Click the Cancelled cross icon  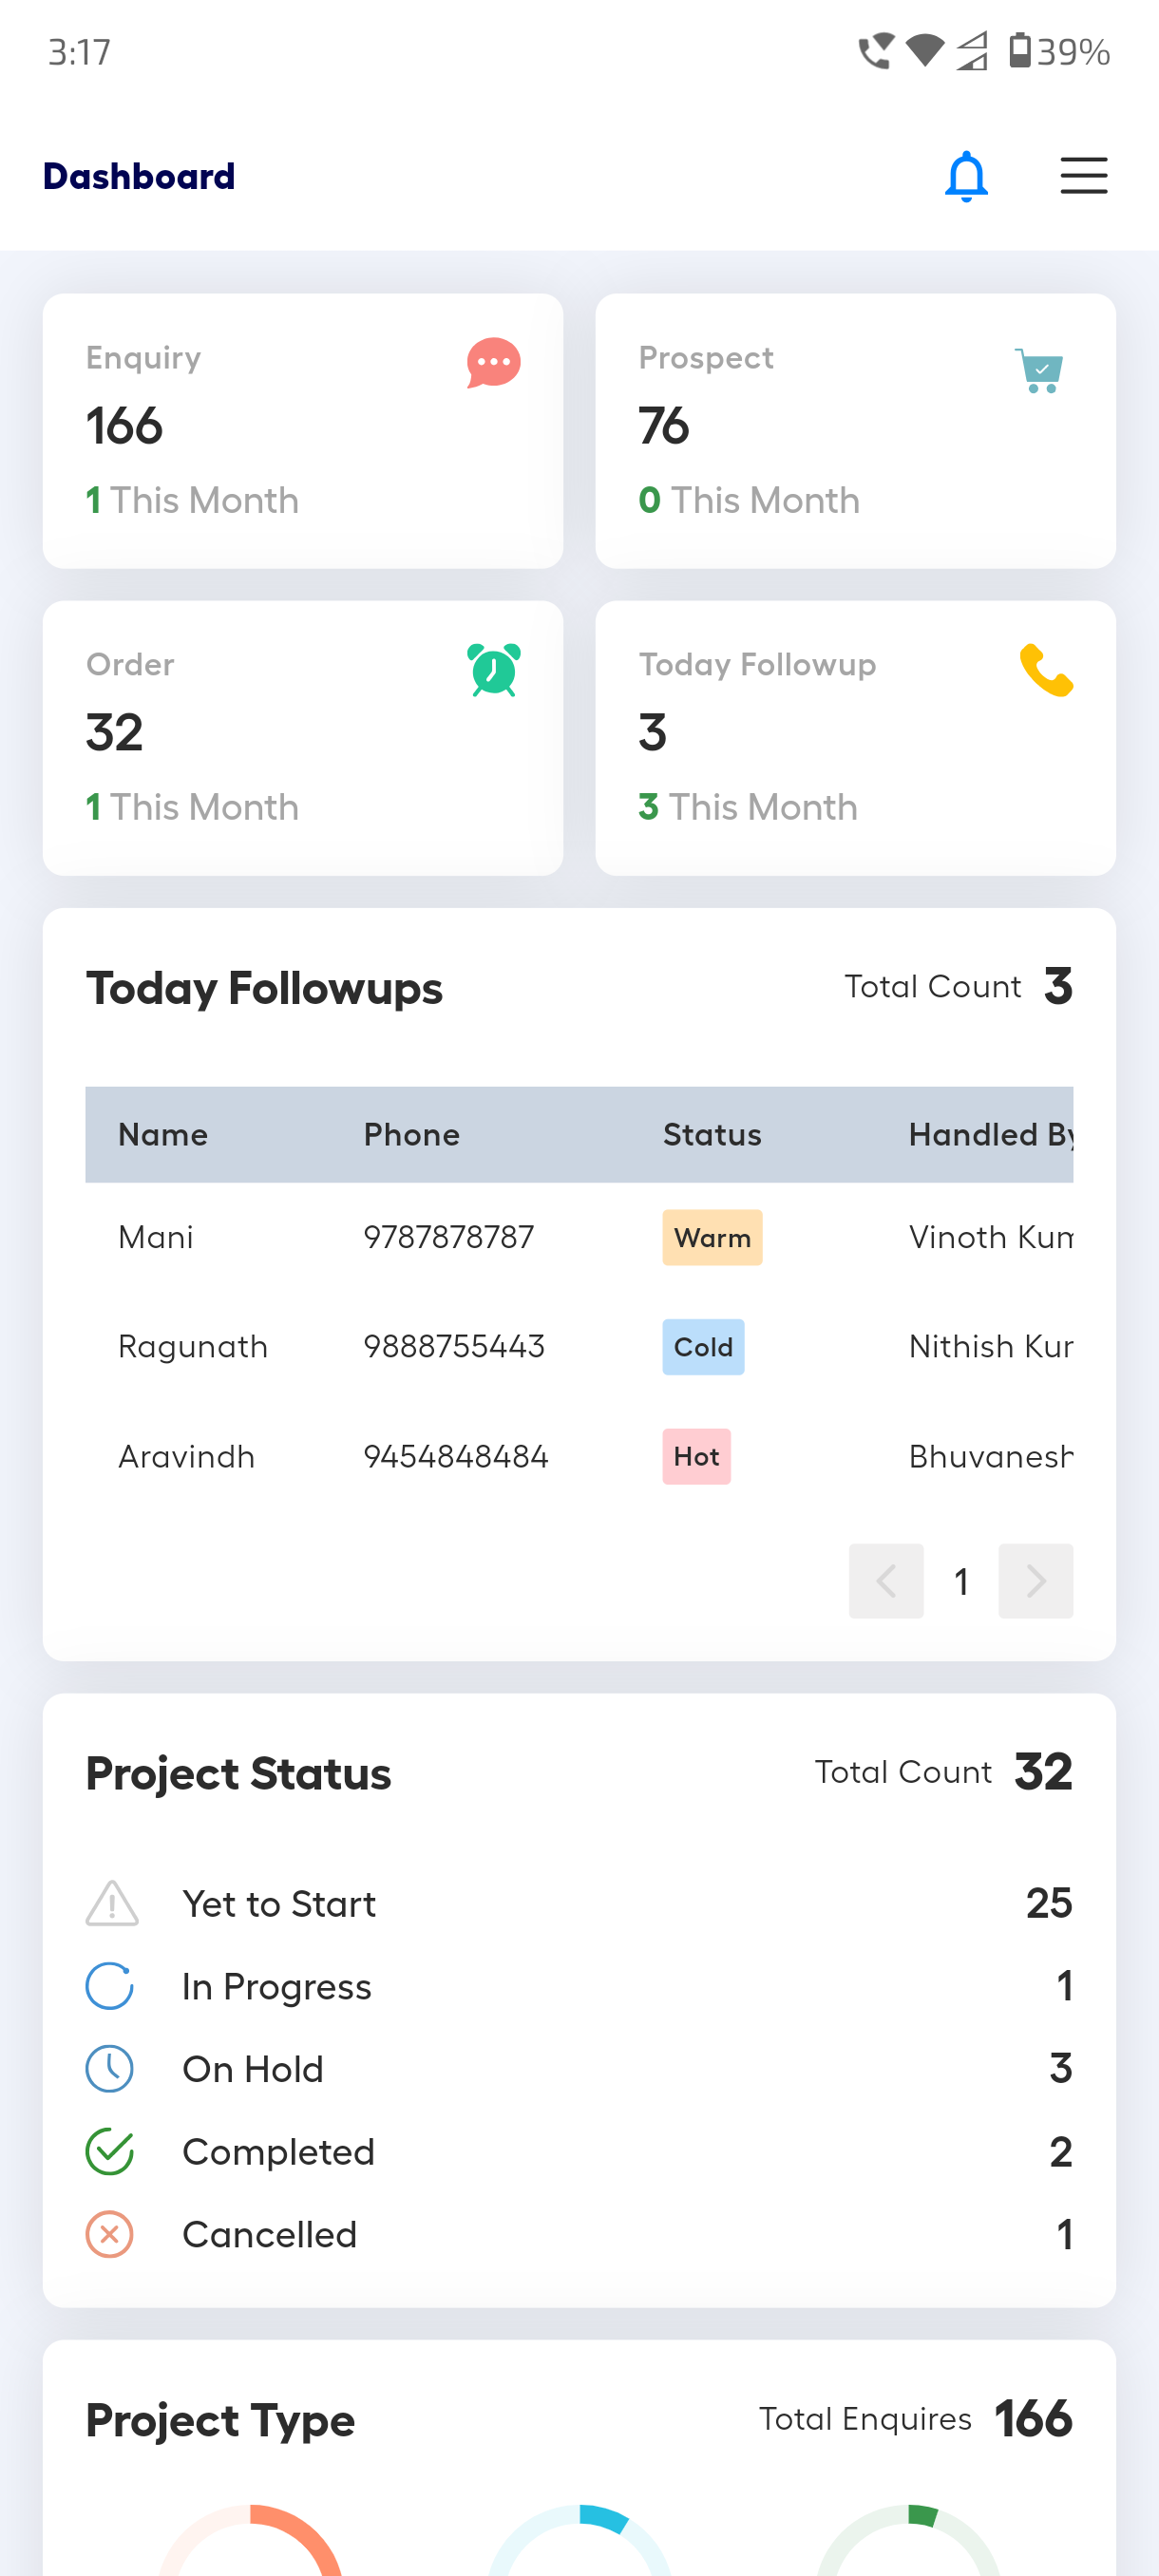click(x=110, y=2235)
